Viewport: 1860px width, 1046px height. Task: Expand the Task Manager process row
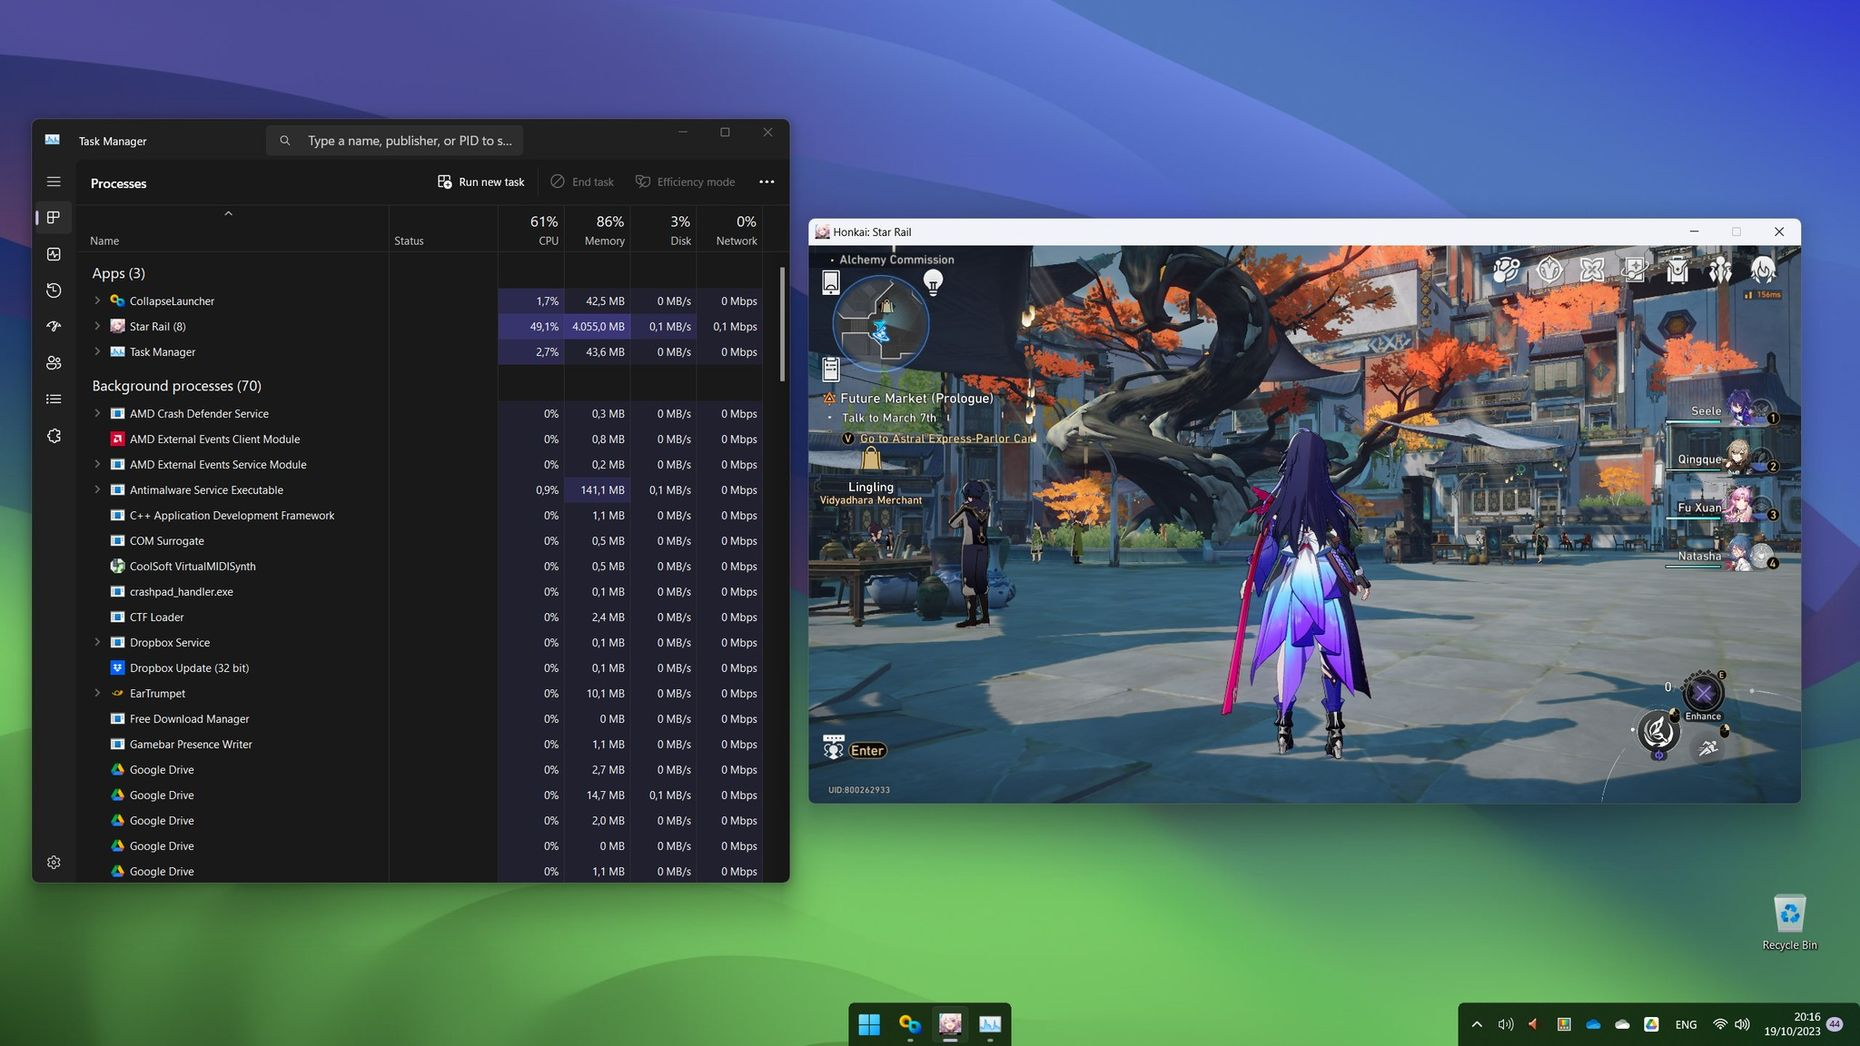click(97, 352)
